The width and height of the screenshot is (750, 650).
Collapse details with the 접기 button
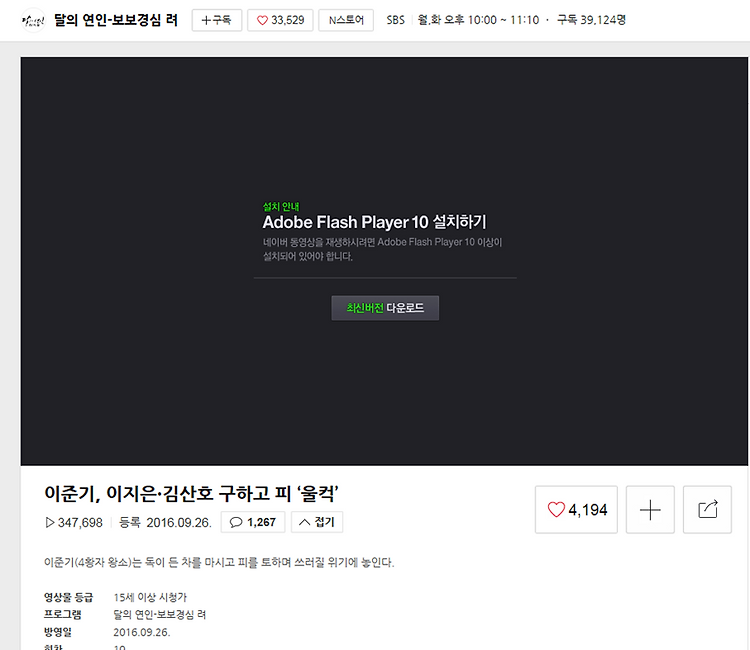317,522
